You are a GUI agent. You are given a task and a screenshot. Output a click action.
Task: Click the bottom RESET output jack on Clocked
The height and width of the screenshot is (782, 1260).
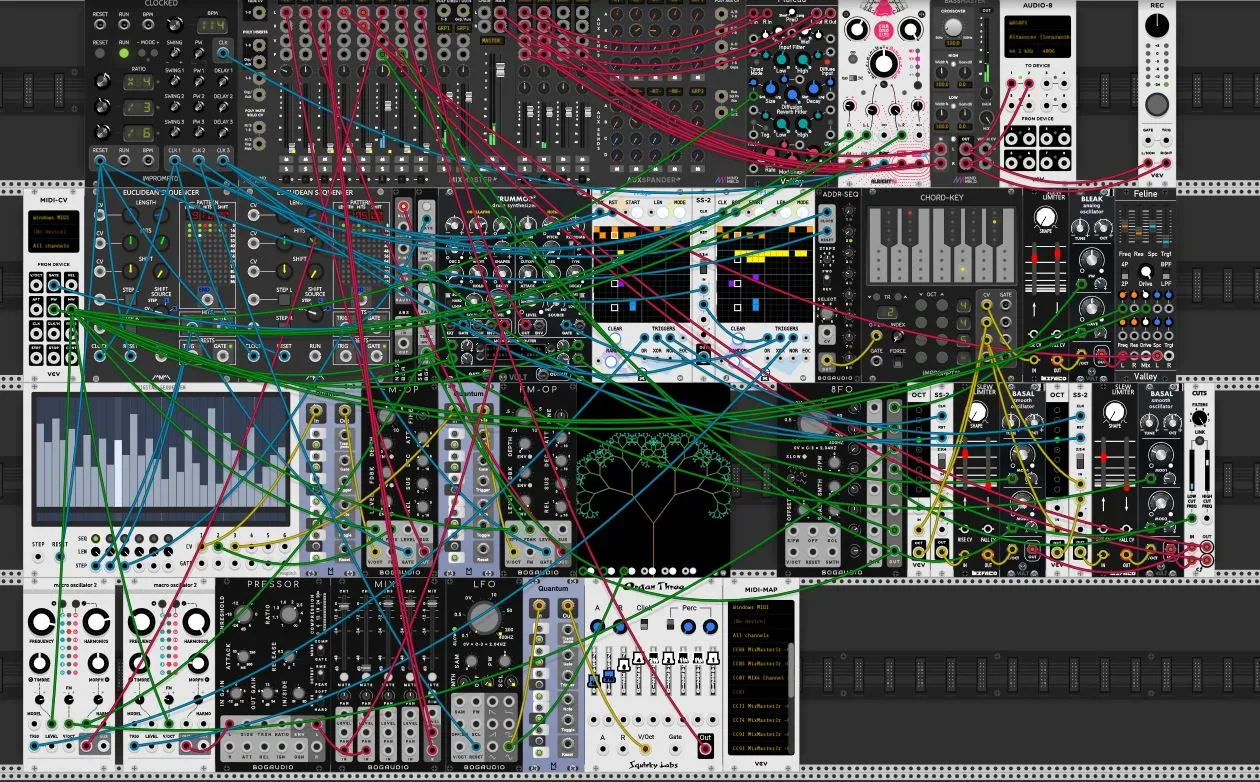pyautogui.click(x=100, y=160)
